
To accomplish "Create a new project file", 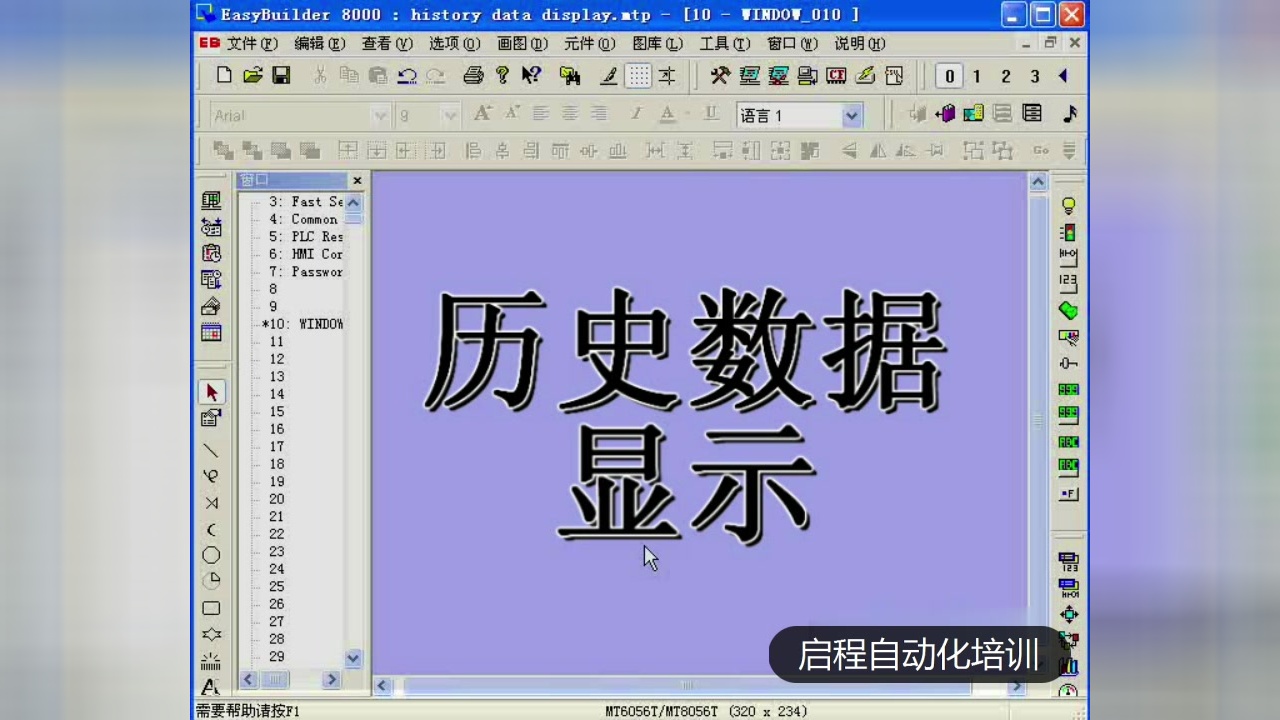I will [x=224, y=75].
